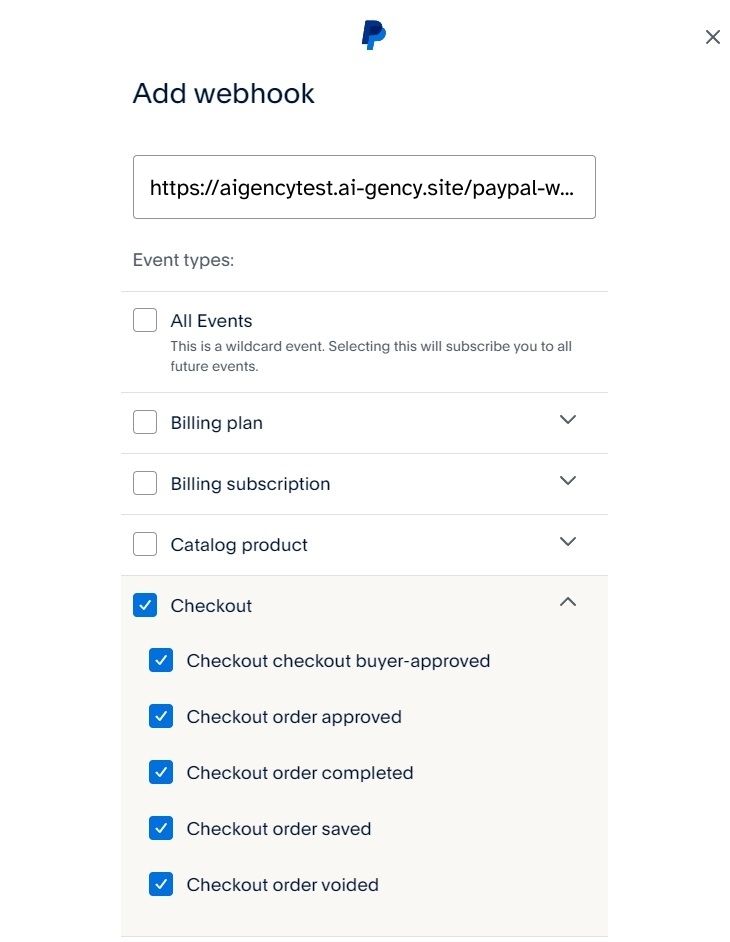Viewport: 730px width, 942px height.
Task: Collapse the Checkout section chevron
Action: (x=568, y=602)
